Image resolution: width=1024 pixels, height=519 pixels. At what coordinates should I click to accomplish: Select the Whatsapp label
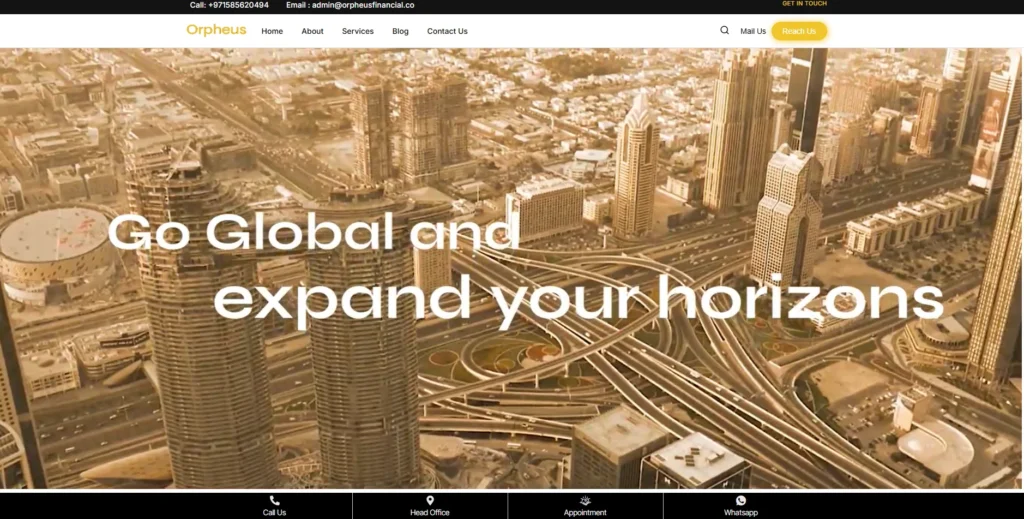coord(741,512)
